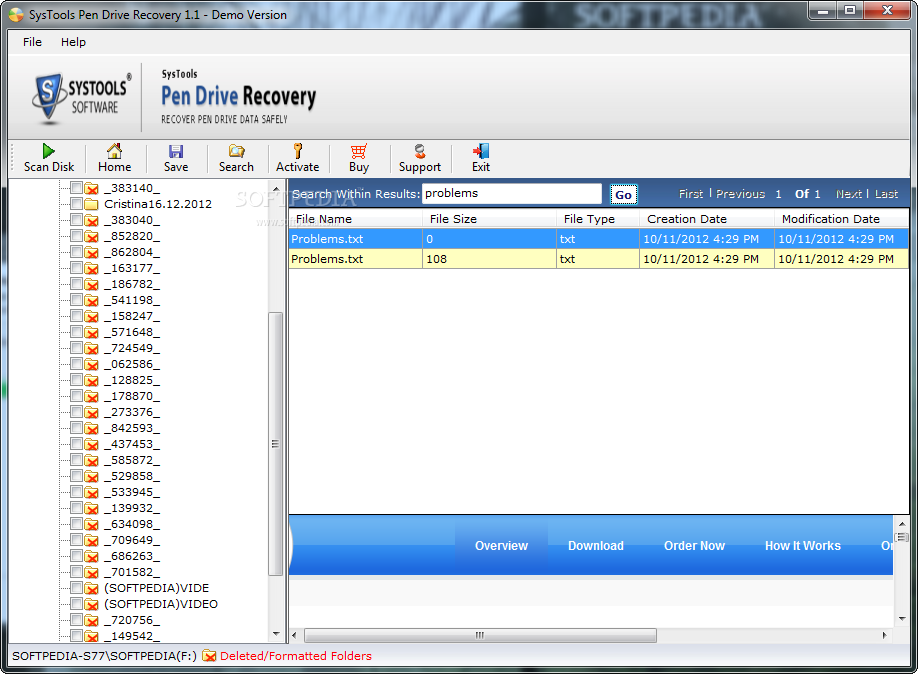Check the box for folder _383040_
Screen dimensions: 918x674
point(76,220)
